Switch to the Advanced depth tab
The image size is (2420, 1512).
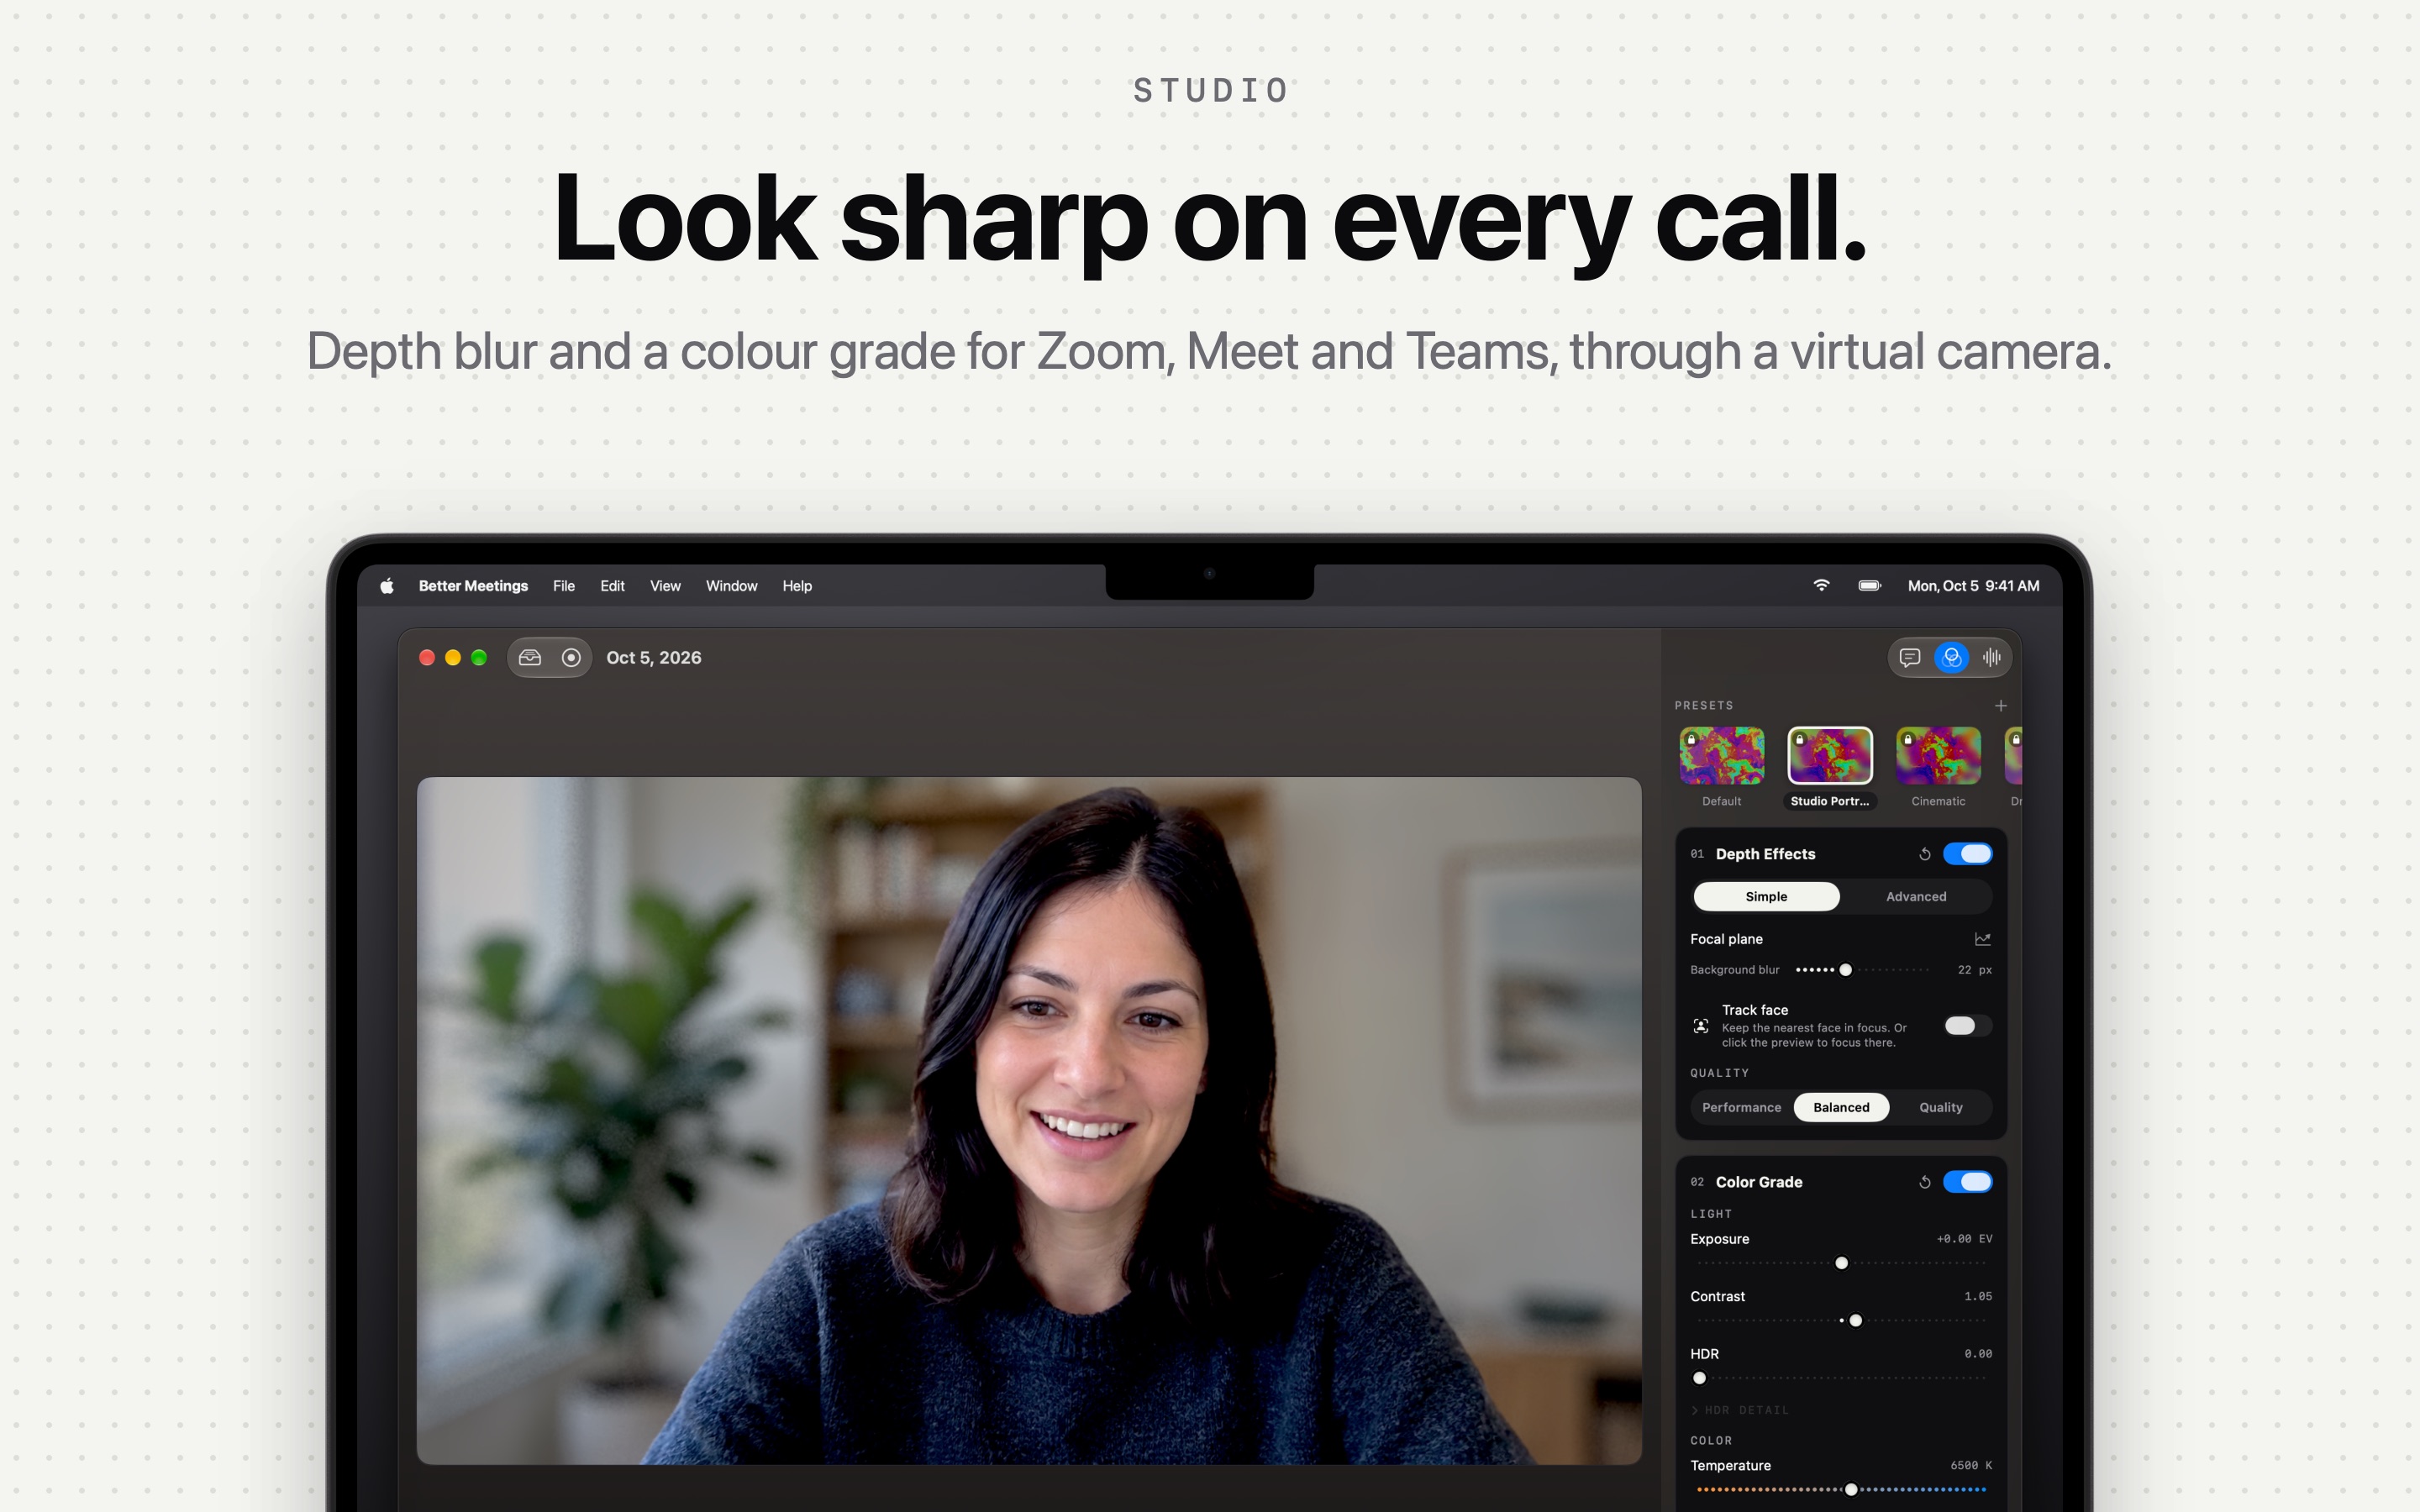pos(1915,897)
